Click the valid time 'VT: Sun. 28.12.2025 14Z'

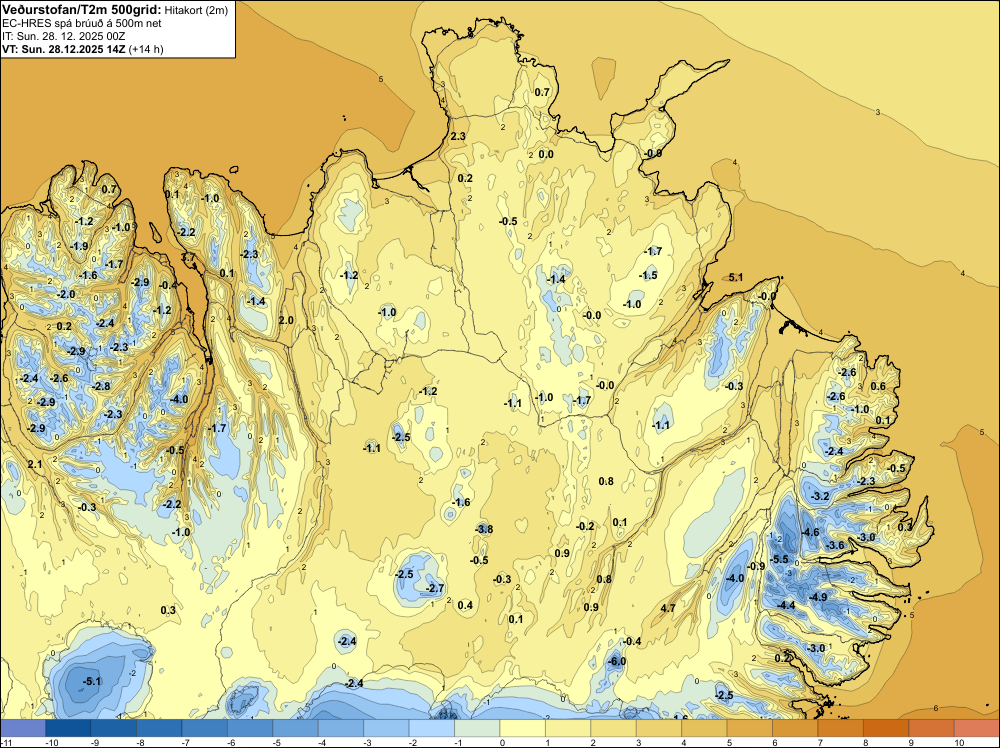pos(64,49)
